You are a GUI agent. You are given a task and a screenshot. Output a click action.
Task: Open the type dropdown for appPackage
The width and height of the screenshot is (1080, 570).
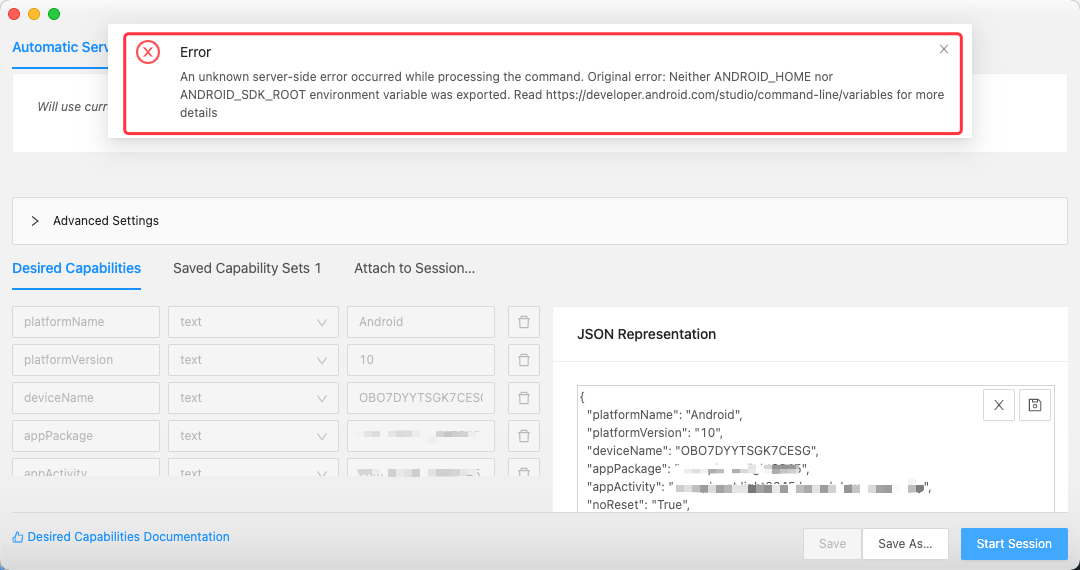[253, 435]
